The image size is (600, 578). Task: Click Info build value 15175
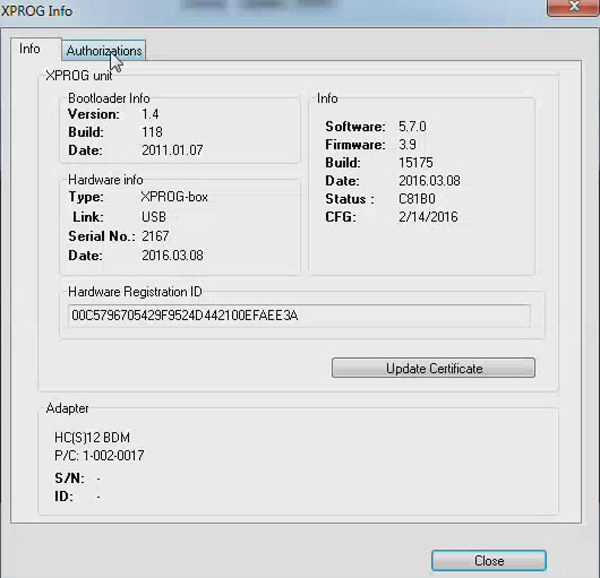(416, 163)
